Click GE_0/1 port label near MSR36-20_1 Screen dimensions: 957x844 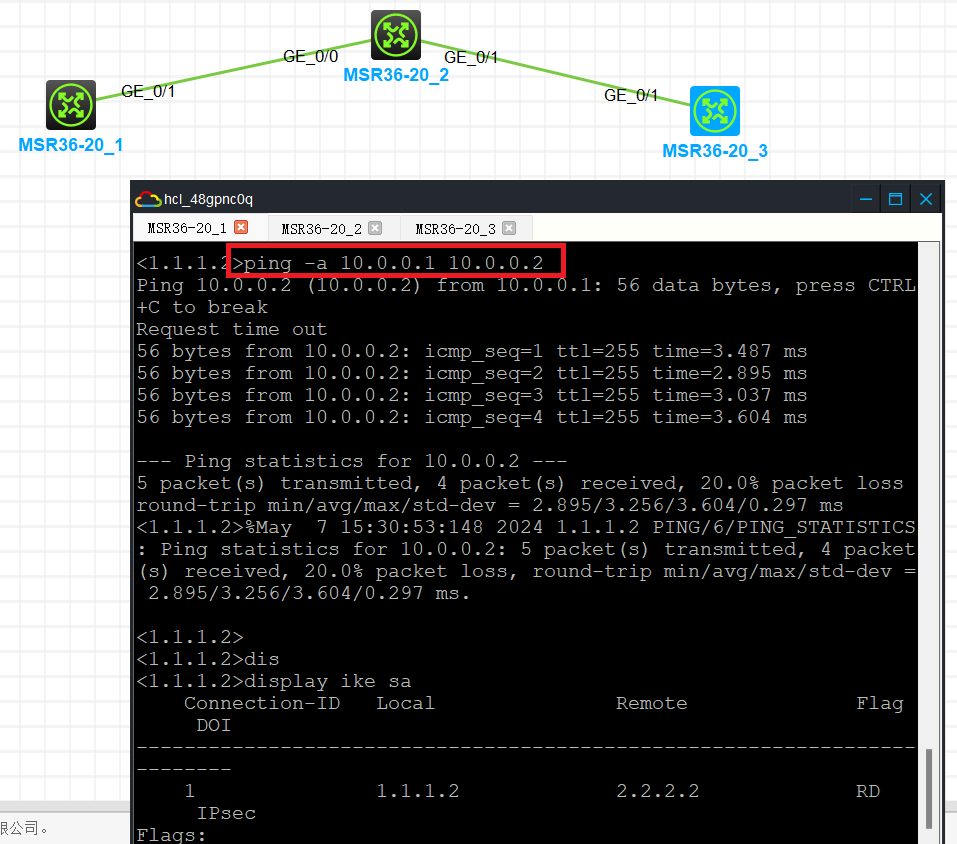148,92
